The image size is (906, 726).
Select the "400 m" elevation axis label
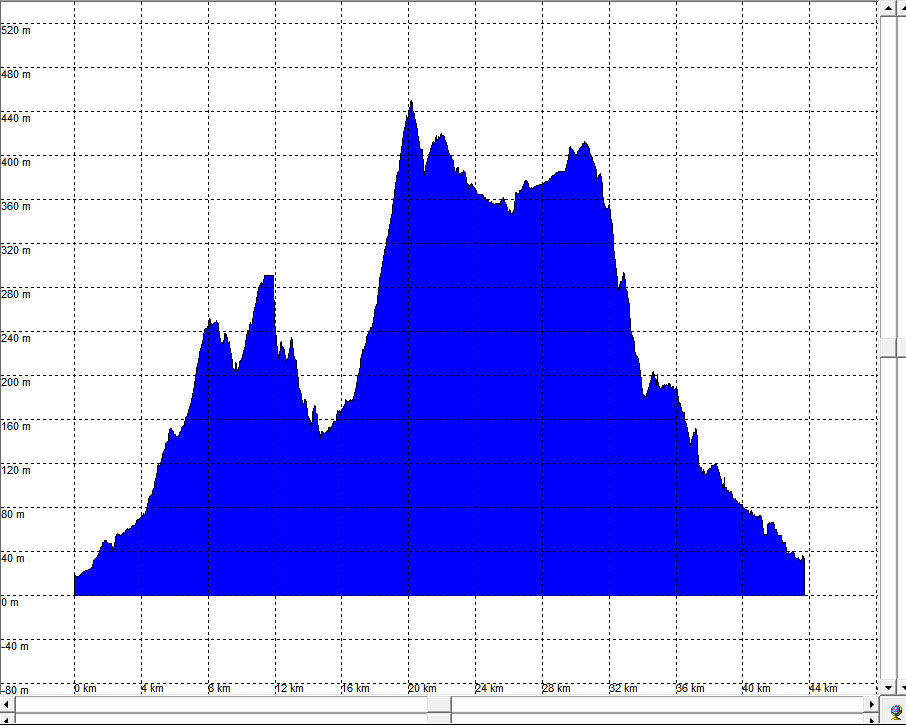(16, 162)
